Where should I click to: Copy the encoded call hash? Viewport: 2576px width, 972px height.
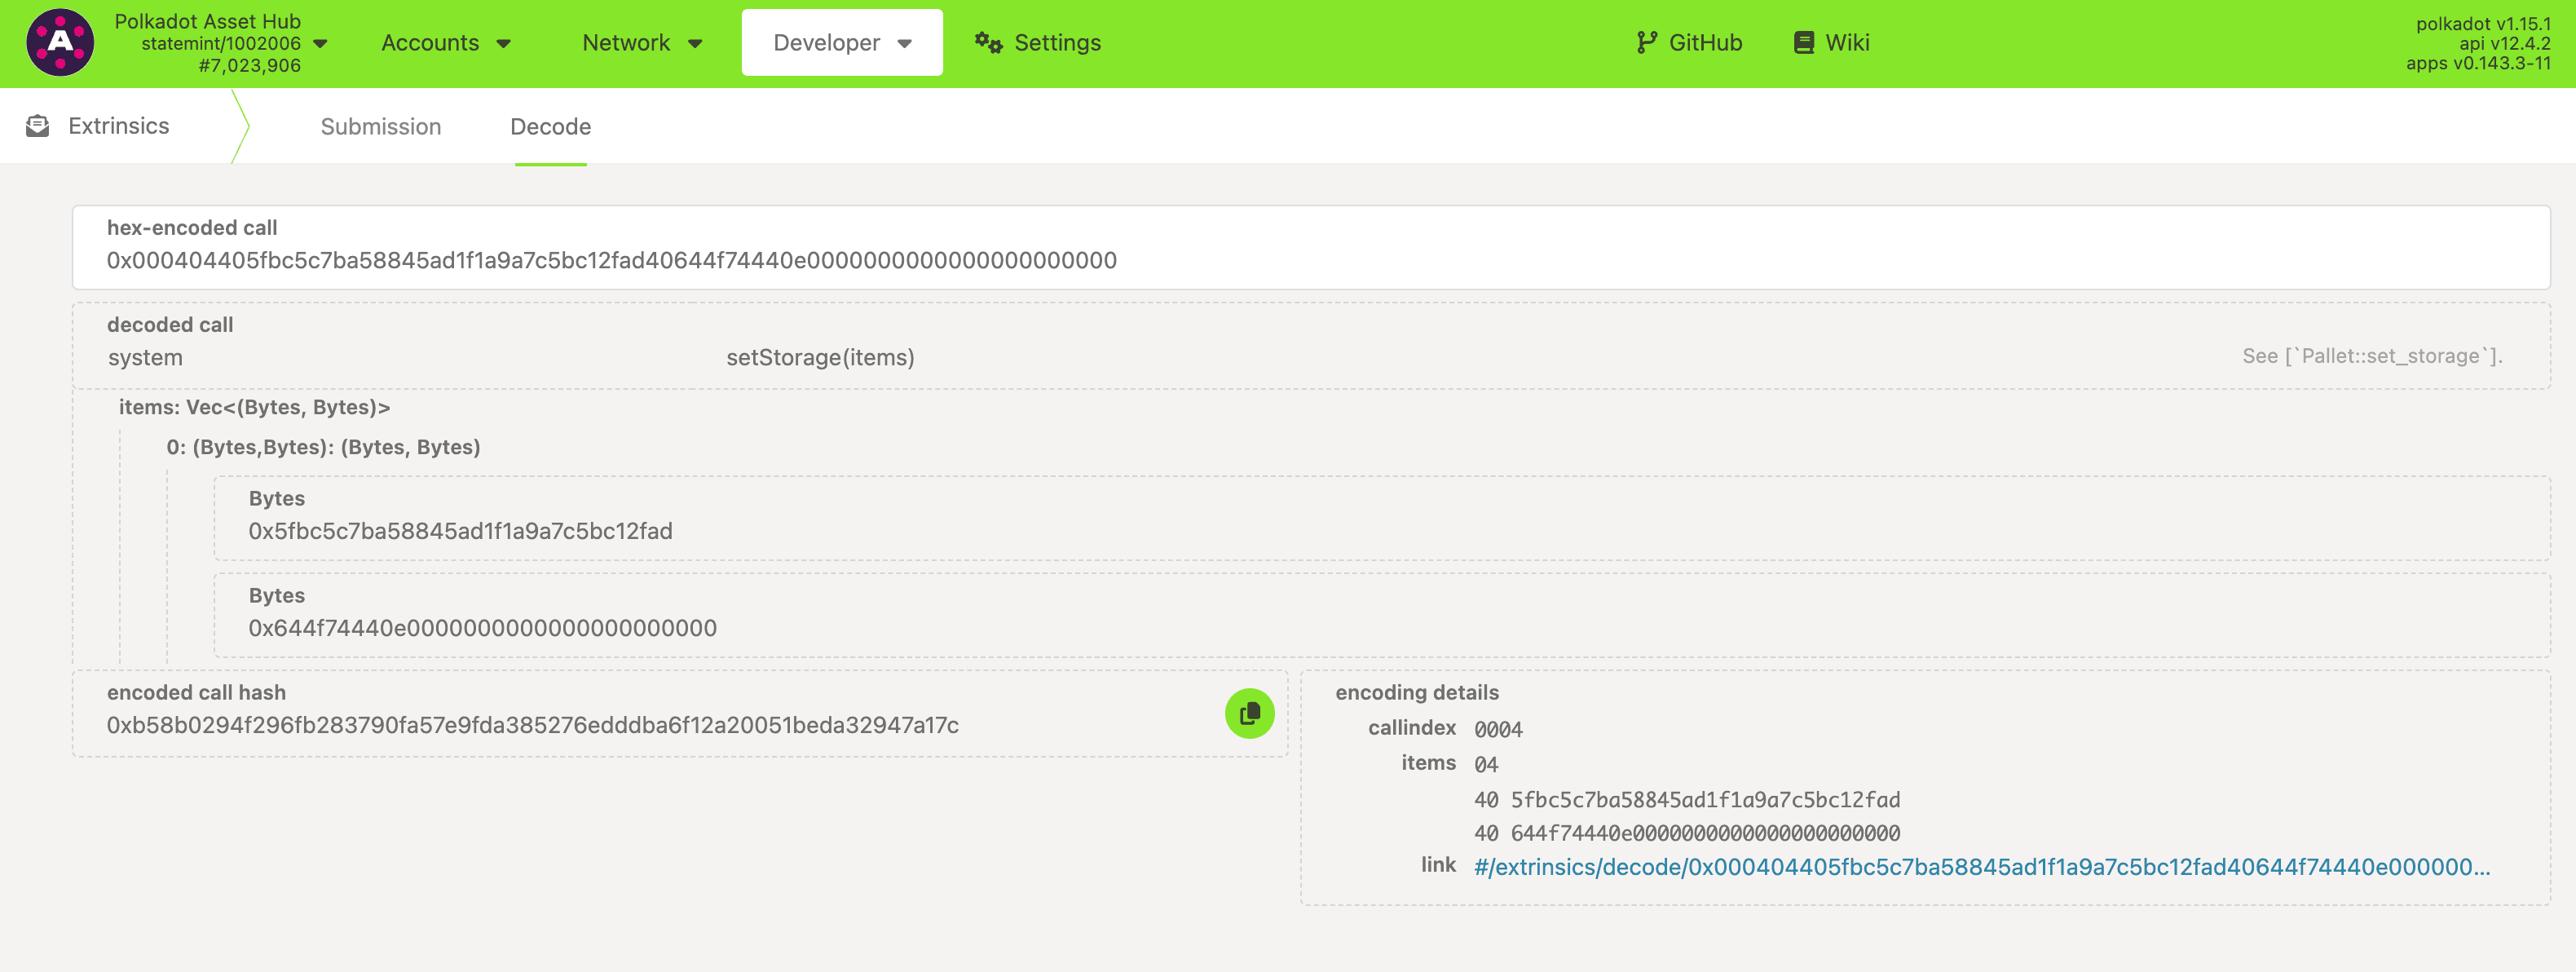pyautogui.click(x=1249, y=713)
